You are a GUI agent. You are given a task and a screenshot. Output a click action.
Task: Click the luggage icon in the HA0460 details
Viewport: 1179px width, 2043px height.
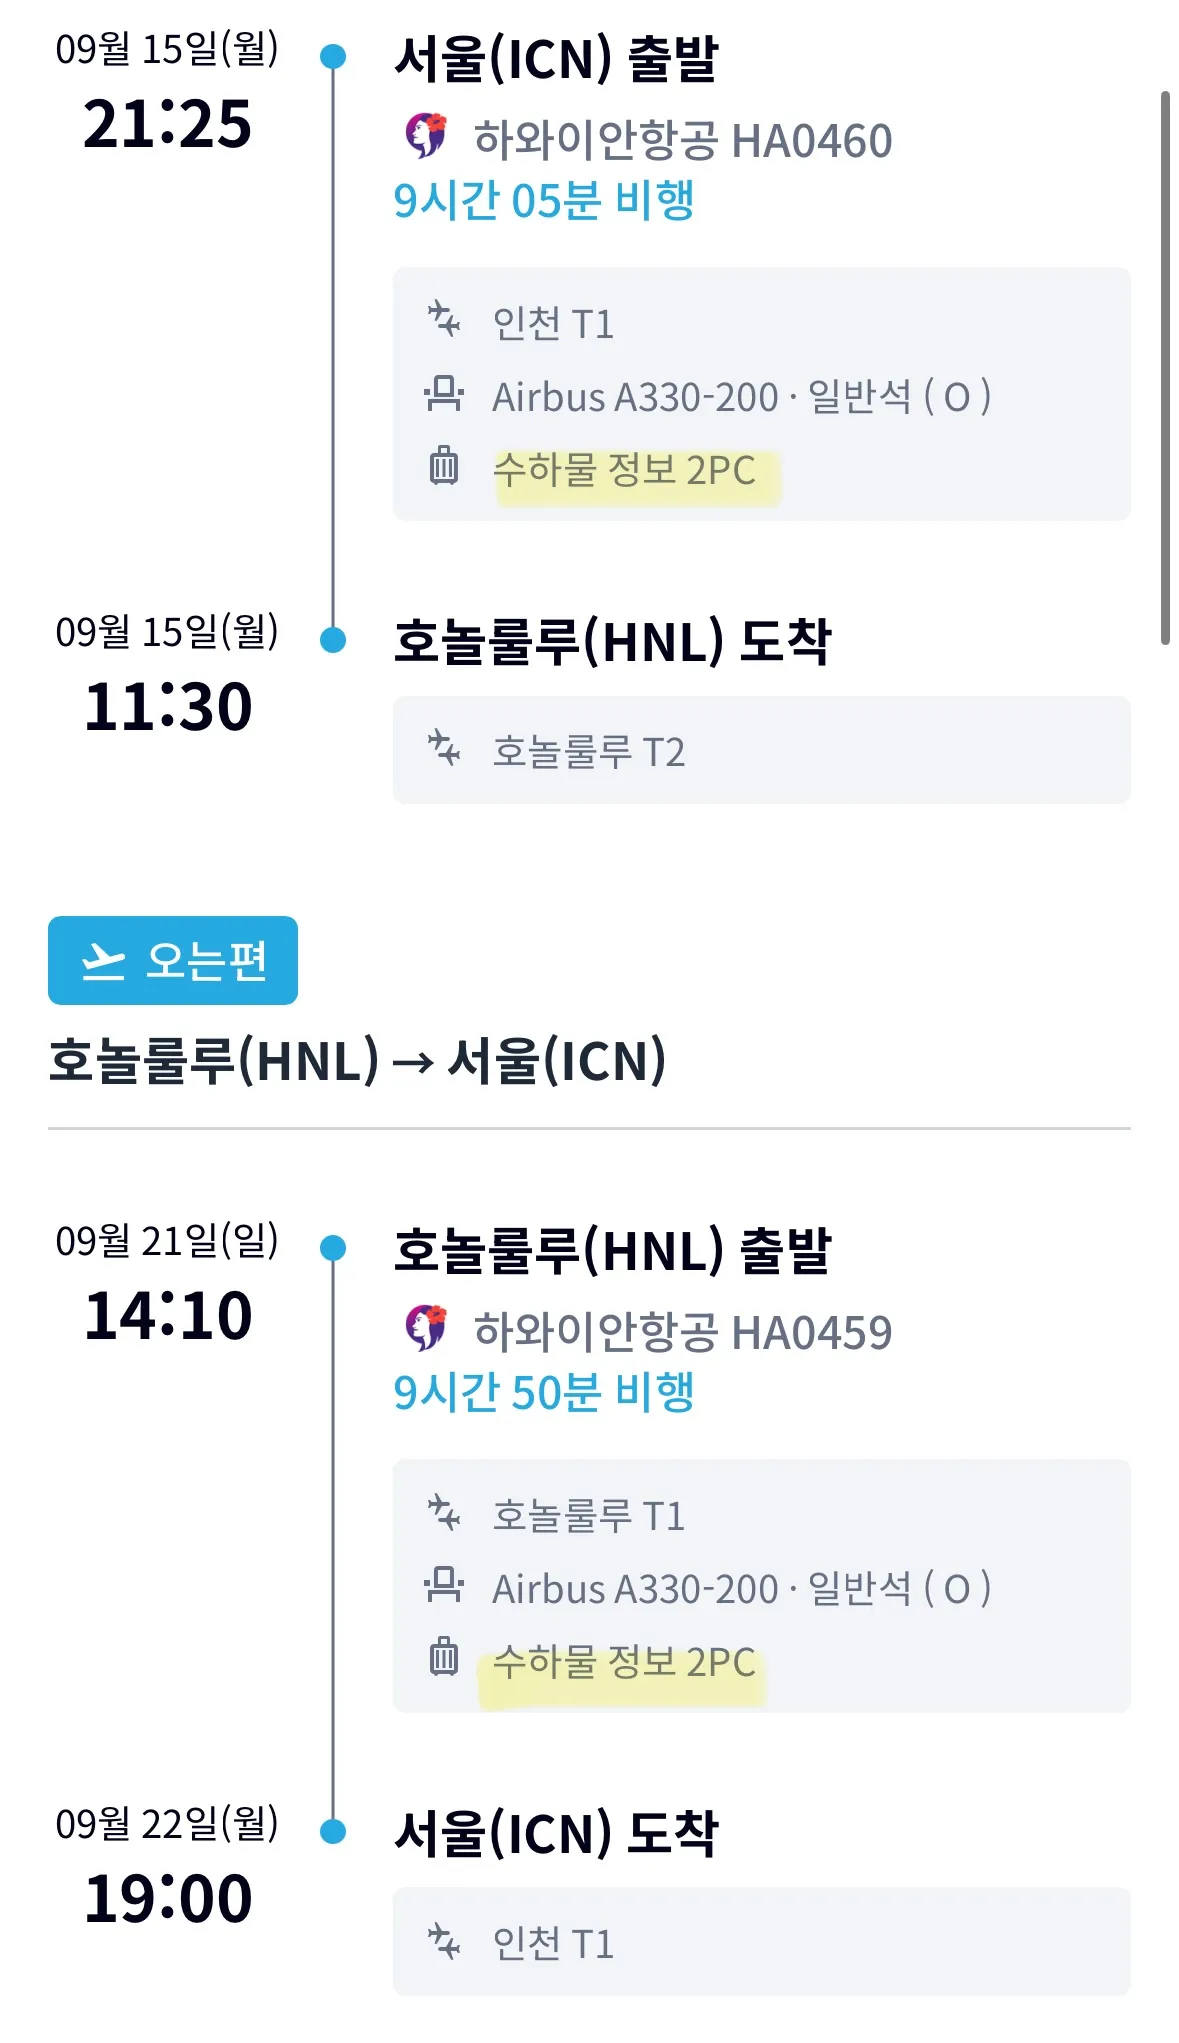pyautogui.click(x=444, y=466)
